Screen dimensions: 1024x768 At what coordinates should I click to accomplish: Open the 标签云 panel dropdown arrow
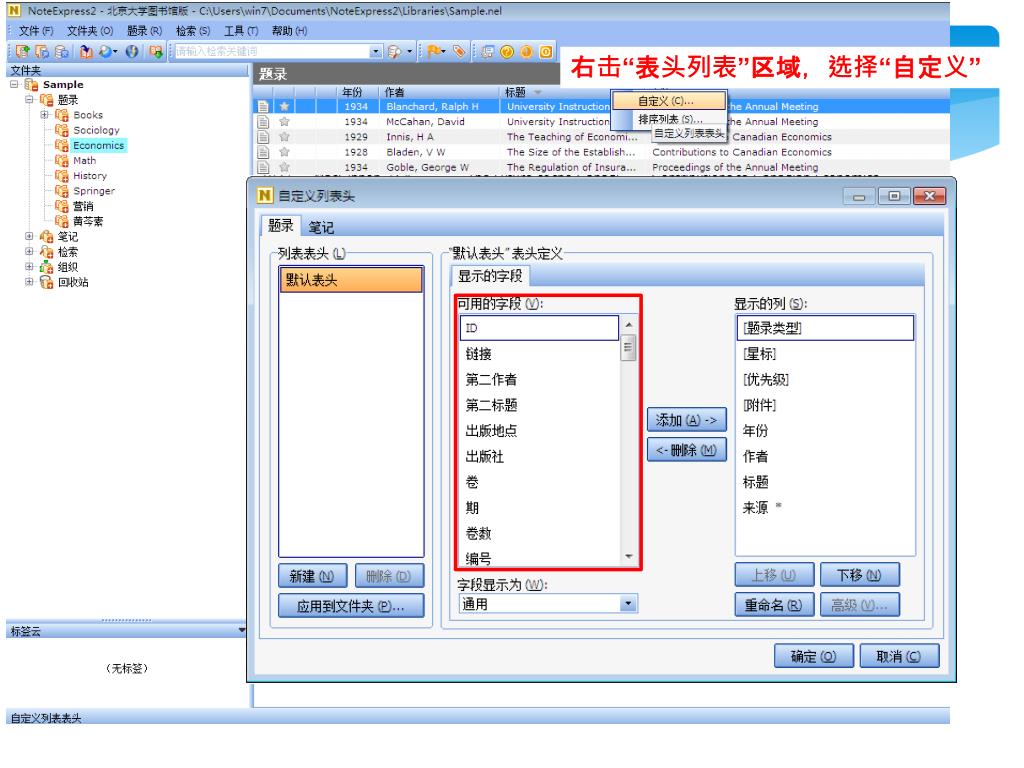[x=242, y=631]
